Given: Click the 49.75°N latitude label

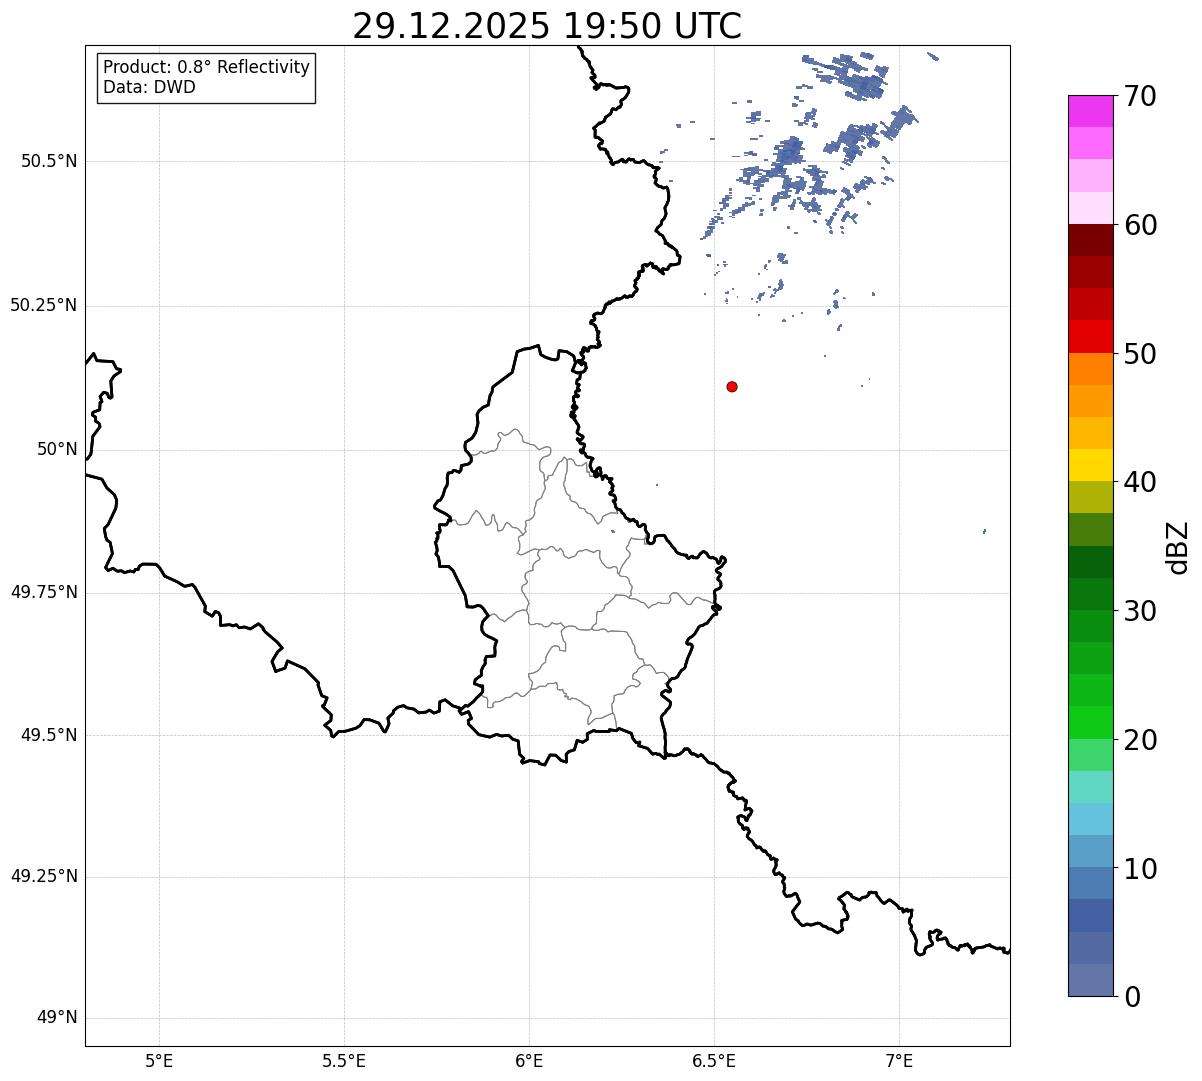Looking at the screenshot, I should pos(44,592).
